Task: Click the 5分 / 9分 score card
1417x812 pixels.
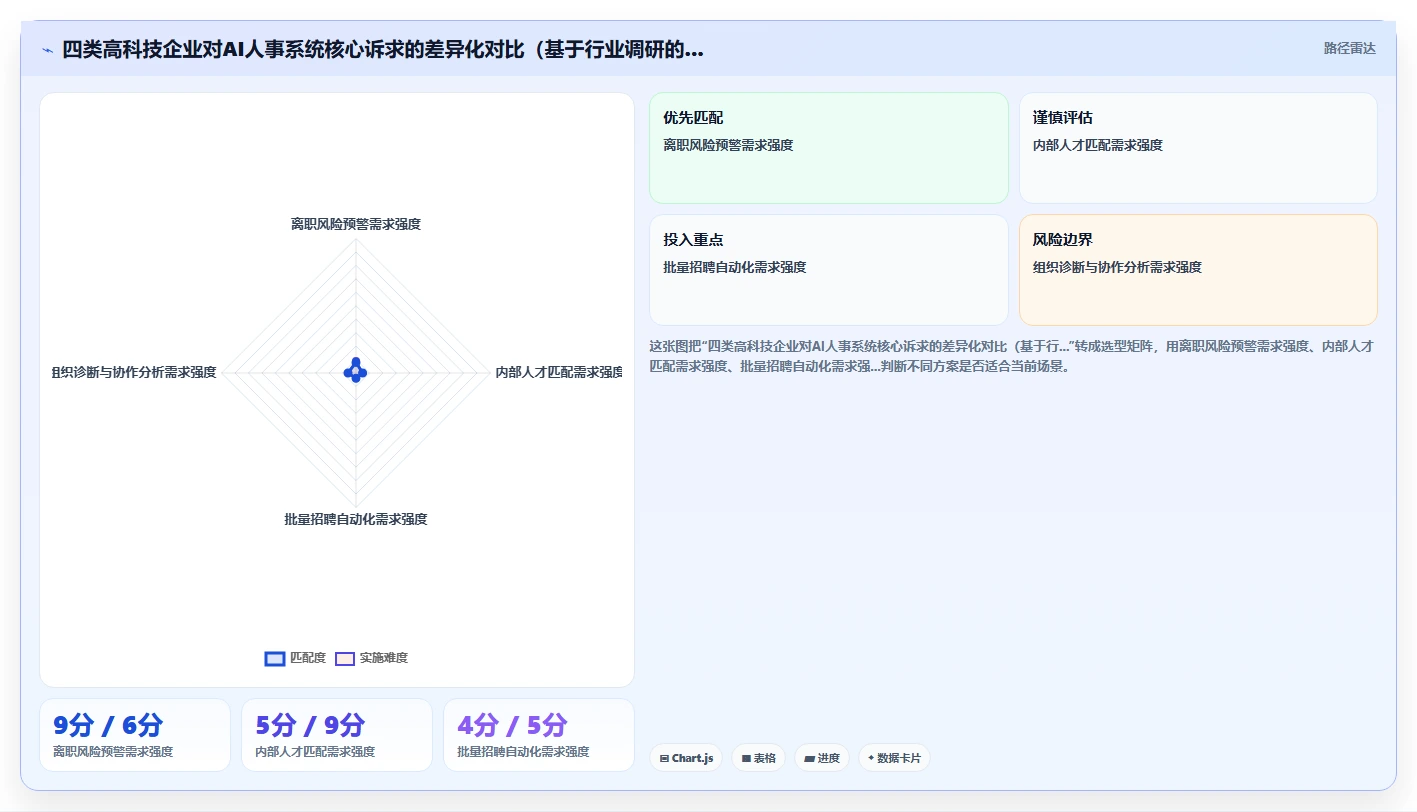Action: click(x=337, y=735)
